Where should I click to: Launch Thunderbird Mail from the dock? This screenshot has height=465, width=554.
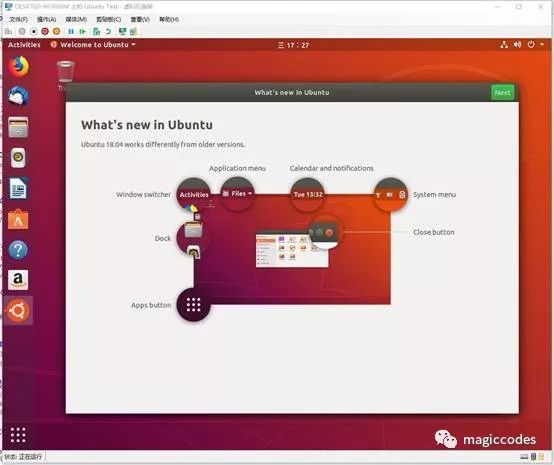point(18,96)
